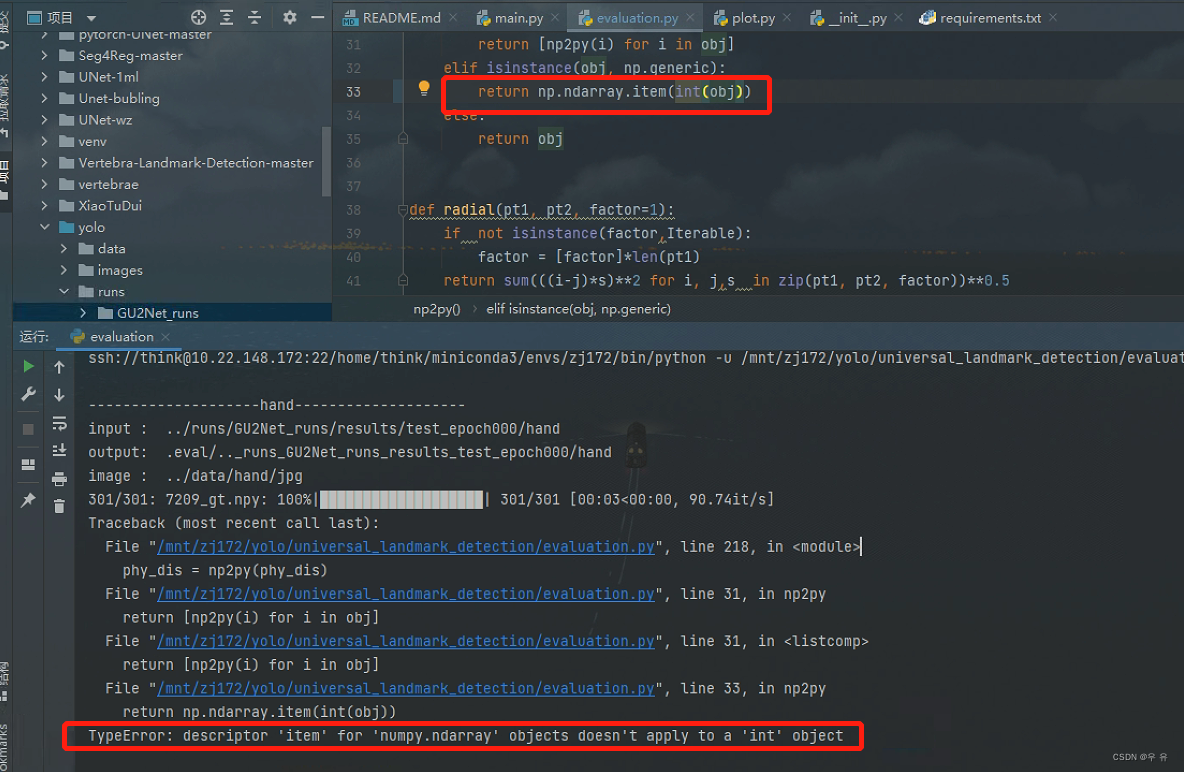Toggle soft-wrap in the run console
This screenshot has height=772, width=1184.
59,424
